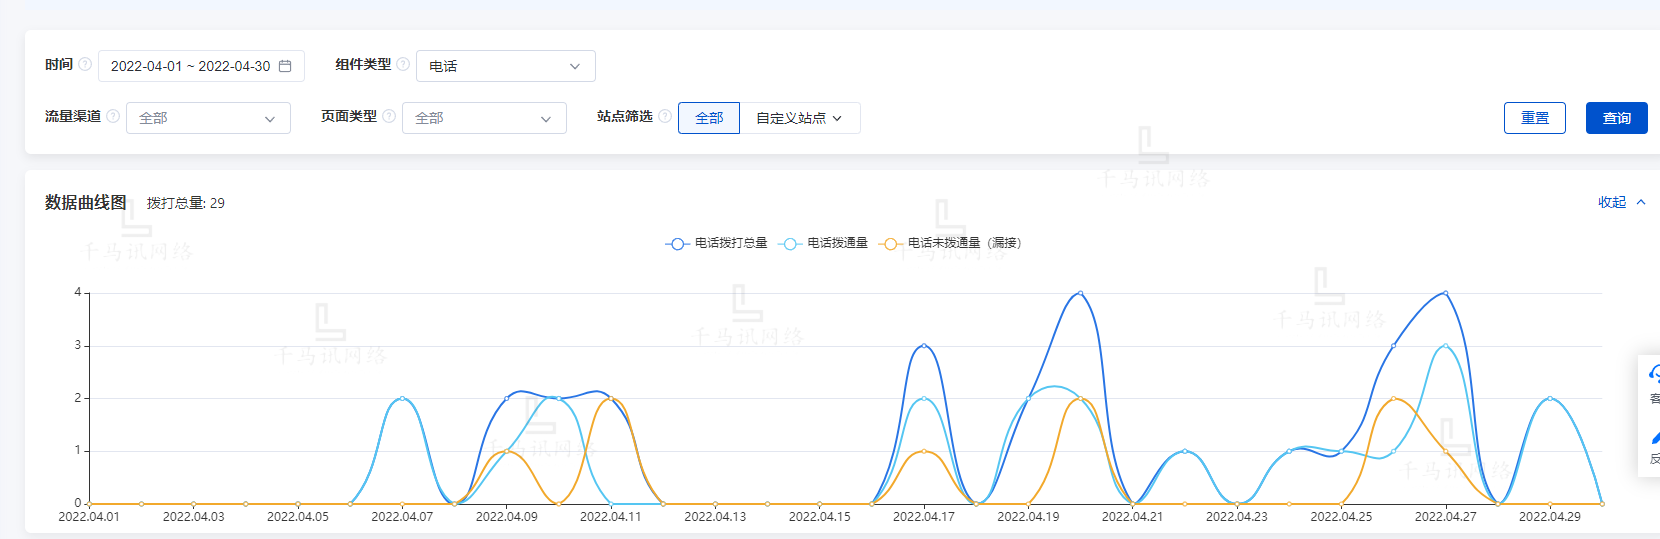Toggle 电话未拨通量(漏接) legend series

951,243
